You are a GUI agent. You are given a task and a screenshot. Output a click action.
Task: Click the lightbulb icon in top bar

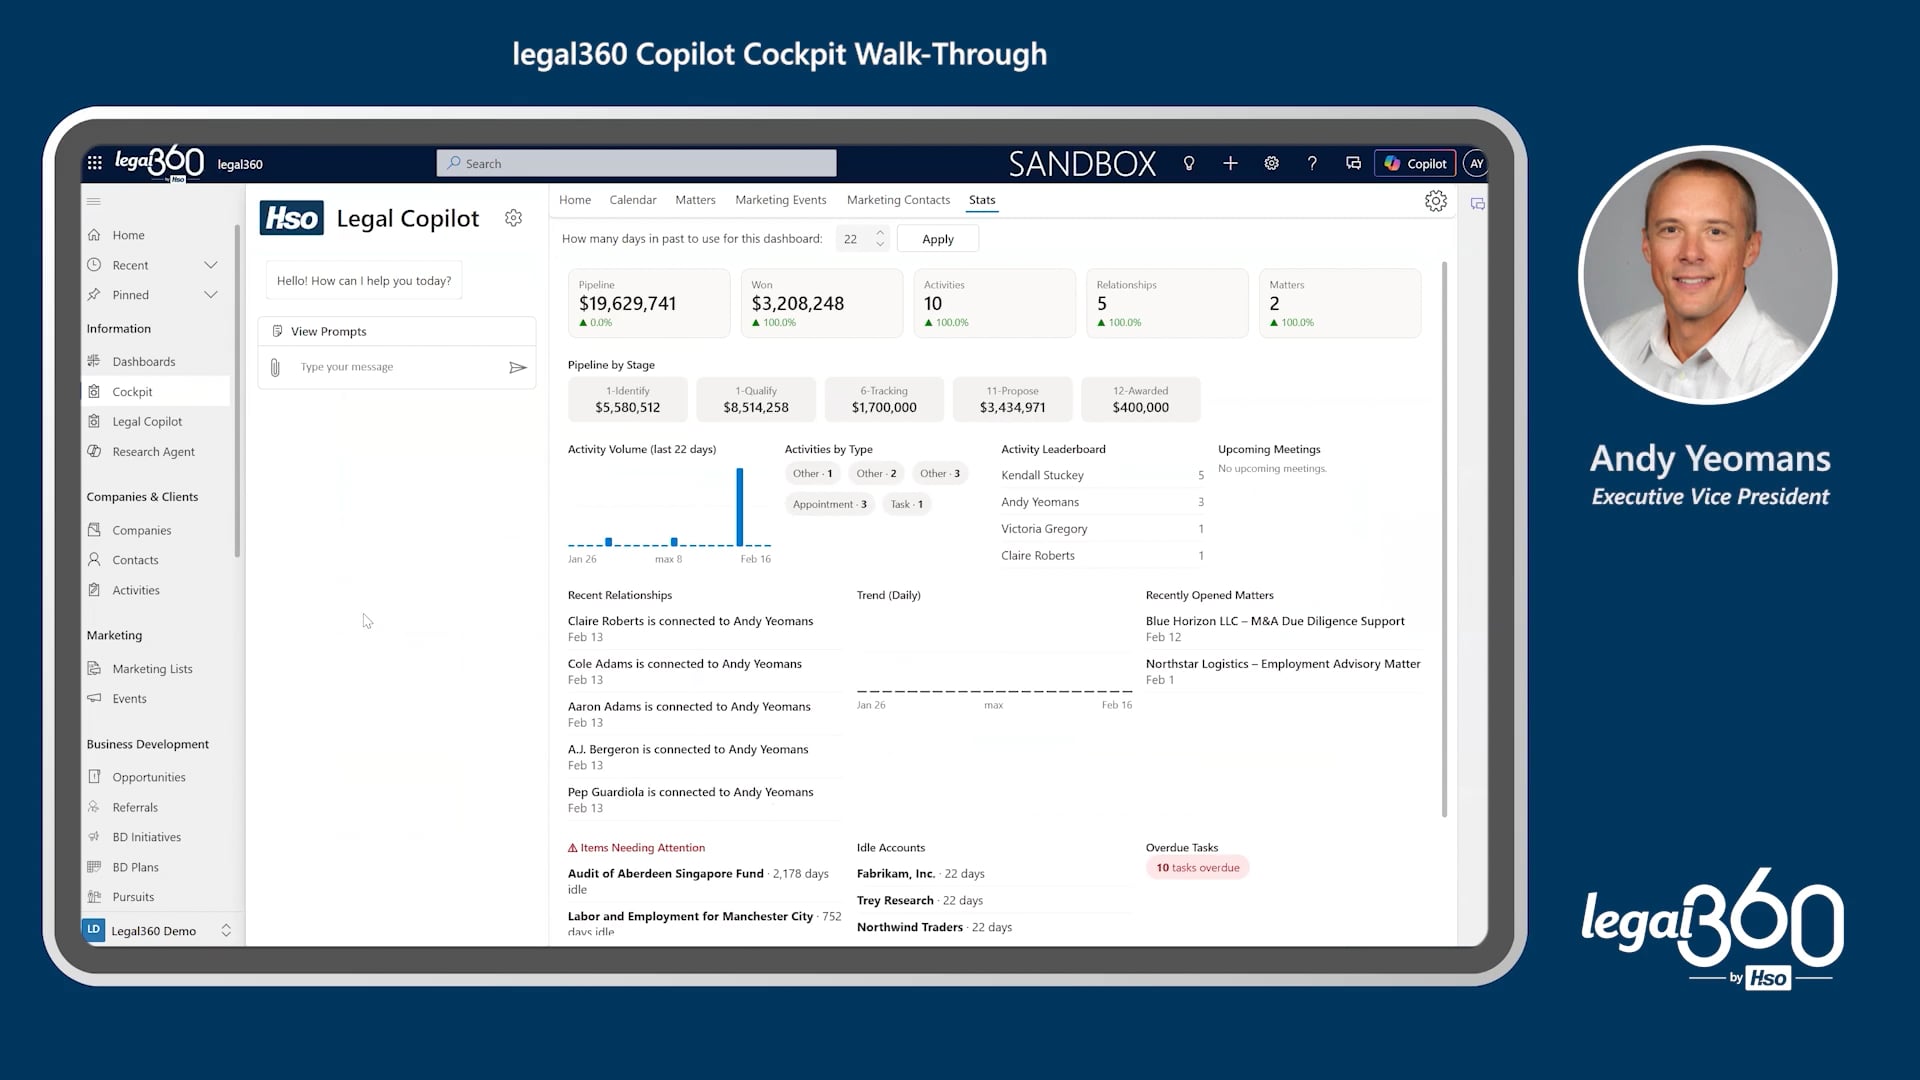coord(1189,163)
